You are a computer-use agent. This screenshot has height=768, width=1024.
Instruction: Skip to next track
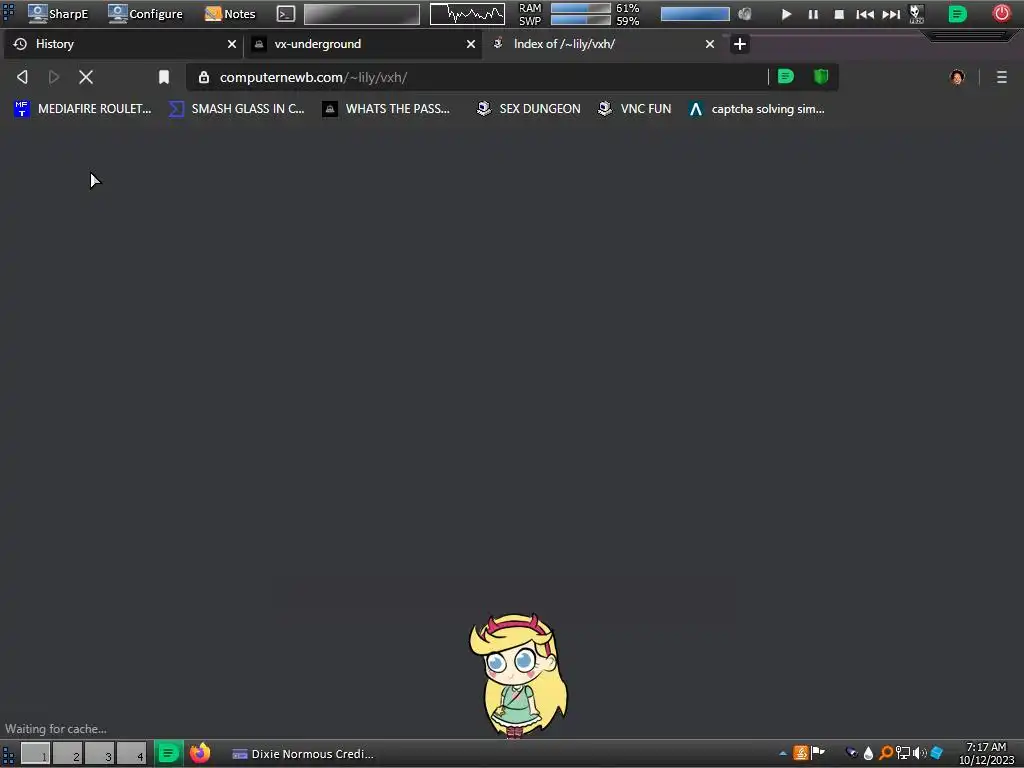coord(891,14)
